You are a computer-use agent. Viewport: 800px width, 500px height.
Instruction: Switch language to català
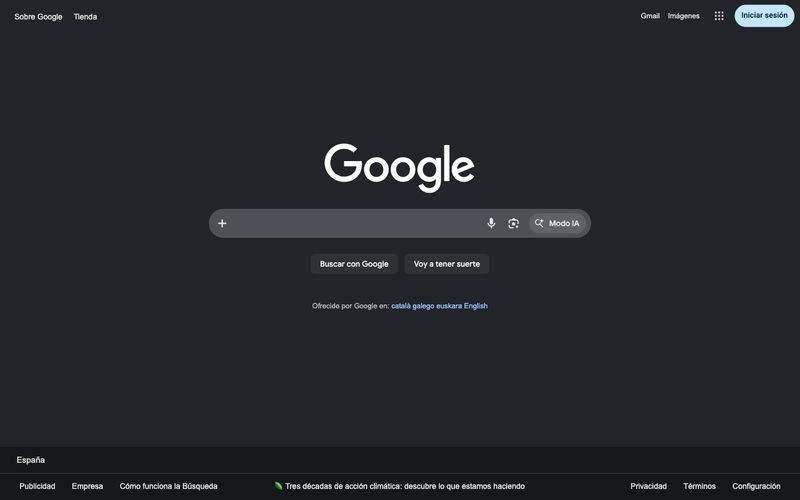click(x=401, y=306)
